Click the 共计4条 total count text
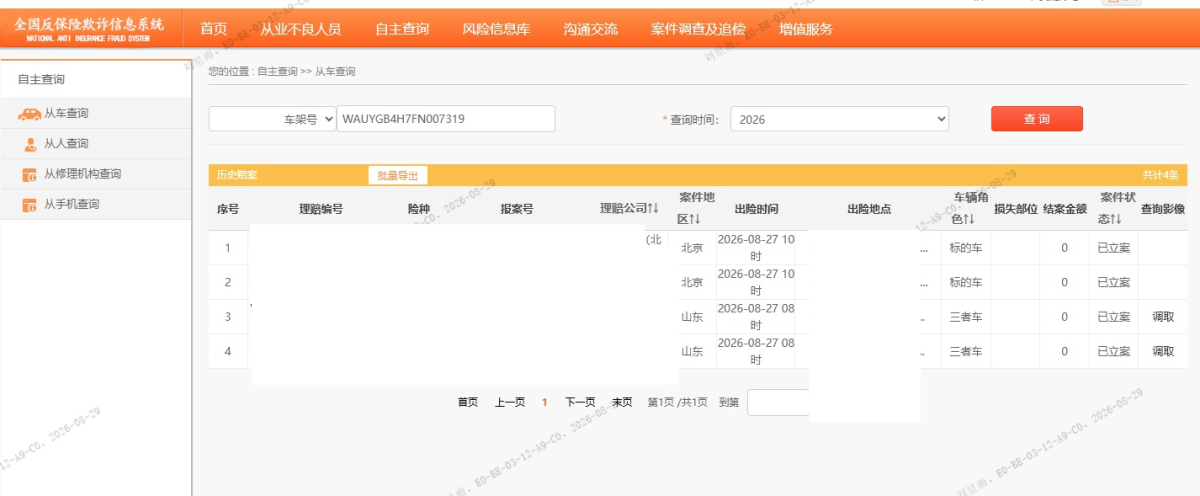1200x496 pixels. (x=1161, y=175)
